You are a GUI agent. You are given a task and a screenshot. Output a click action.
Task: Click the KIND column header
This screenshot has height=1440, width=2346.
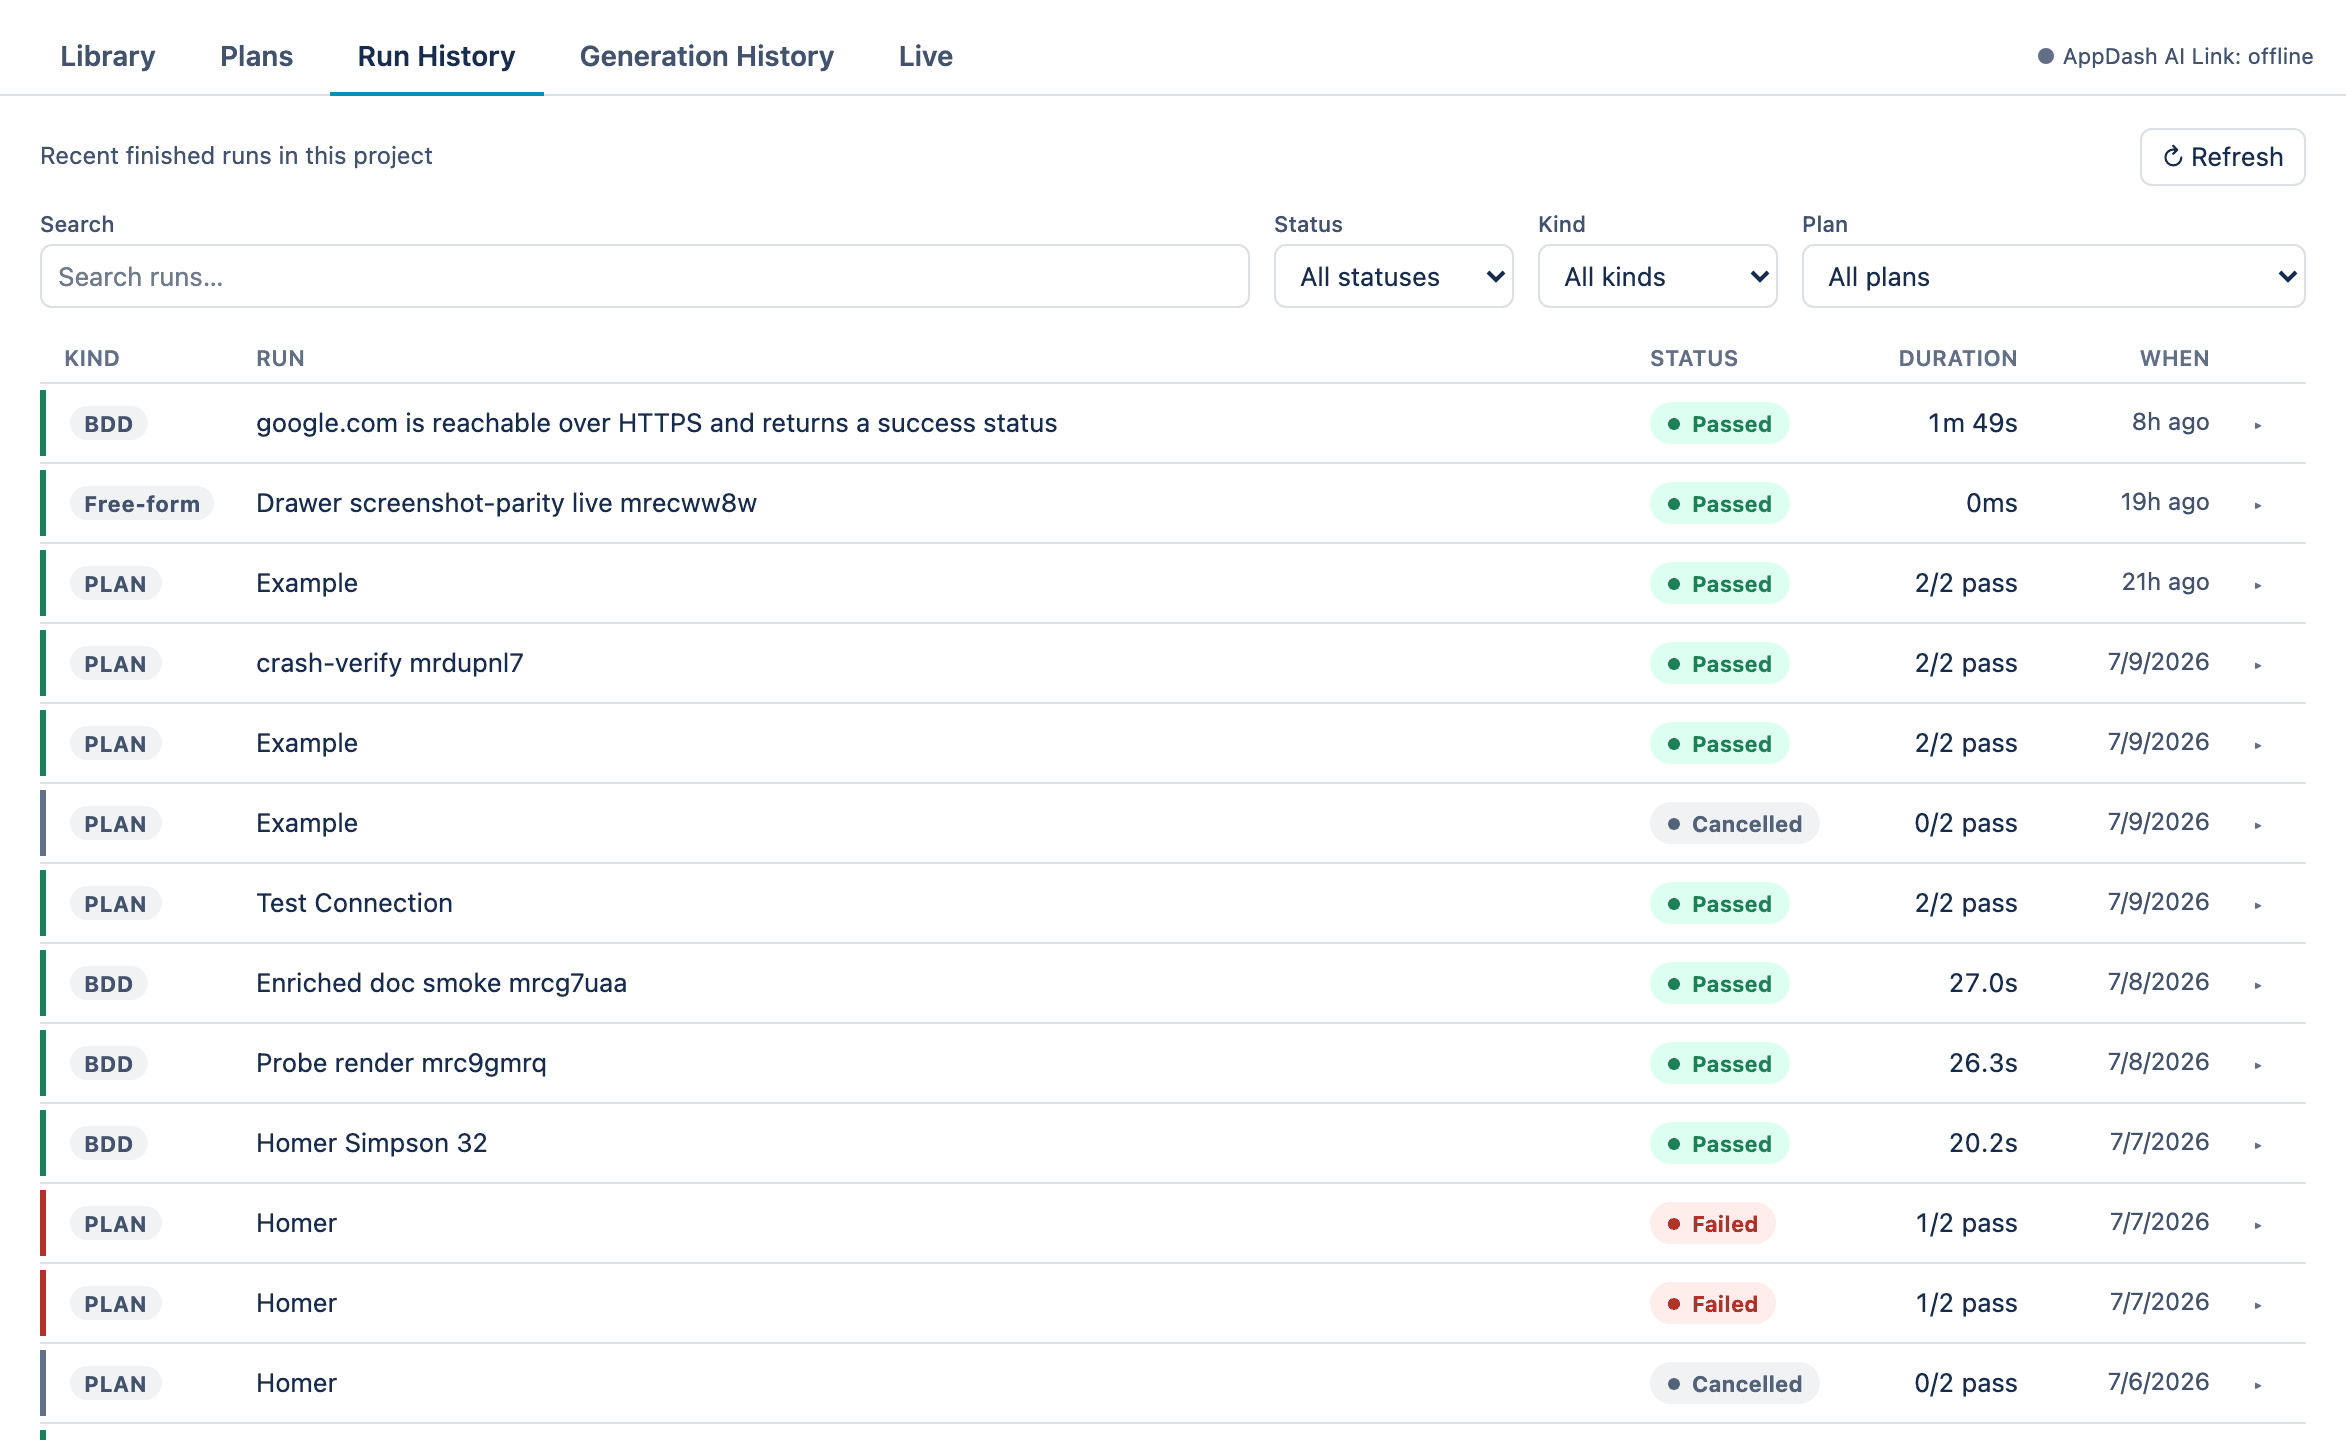(92, 358)
